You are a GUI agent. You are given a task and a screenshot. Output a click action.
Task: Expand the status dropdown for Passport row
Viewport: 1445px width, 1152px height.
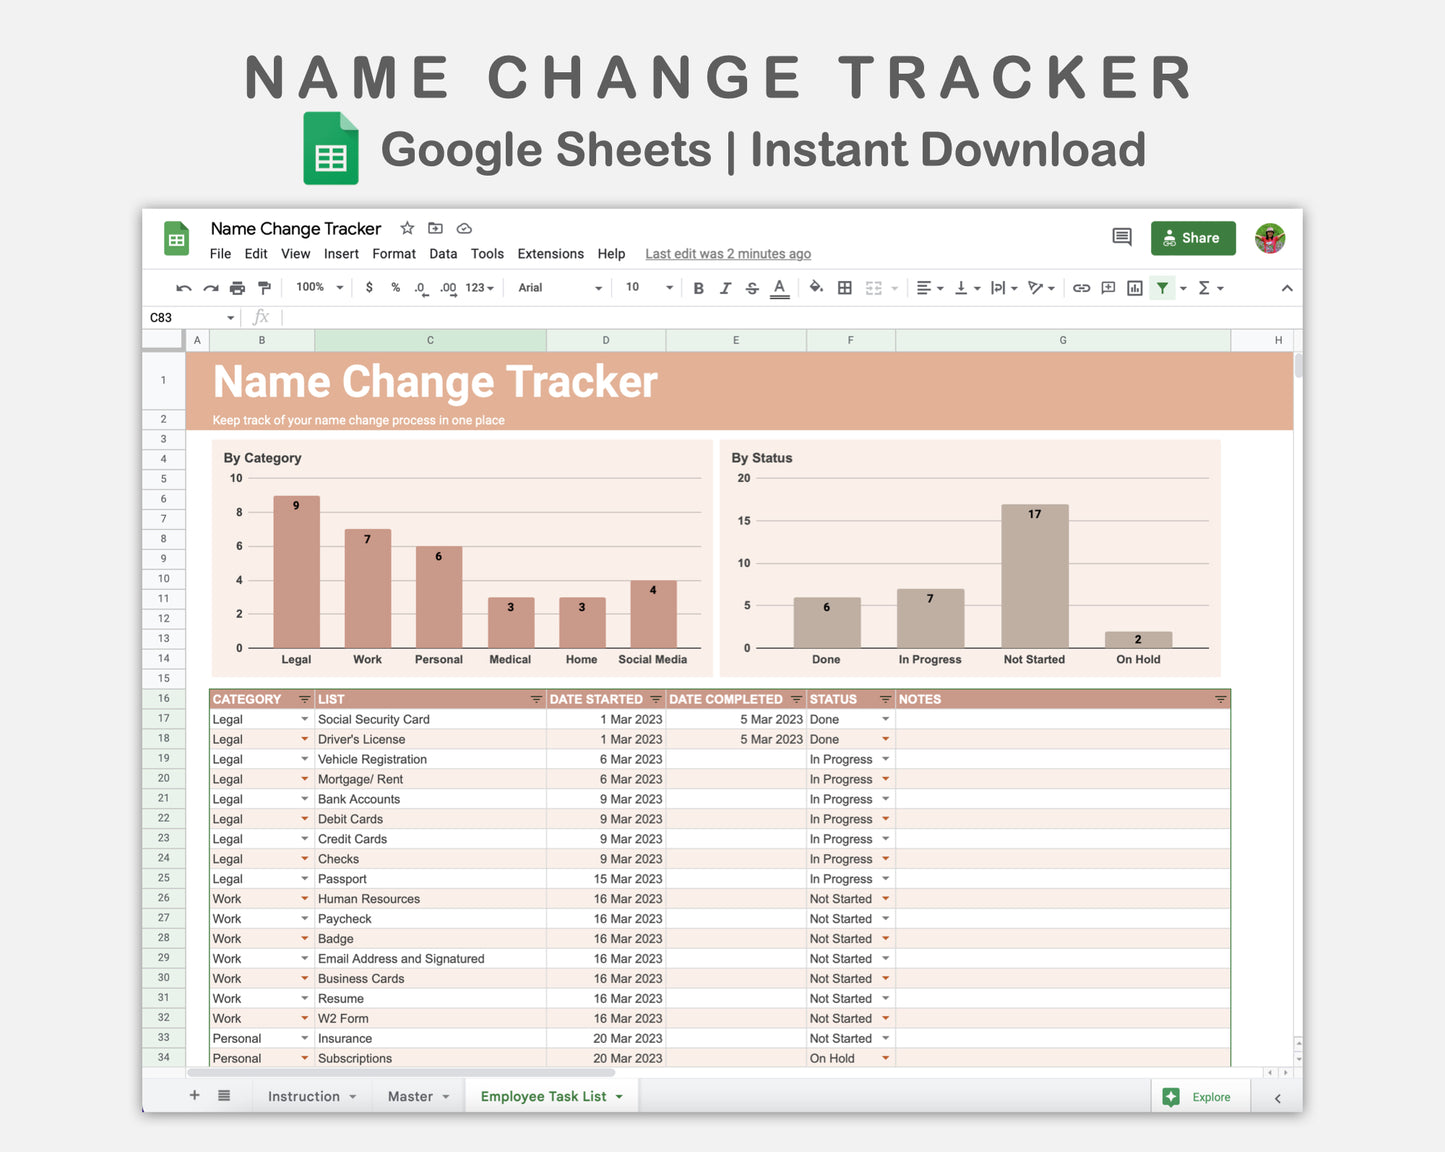pos(886,878)
